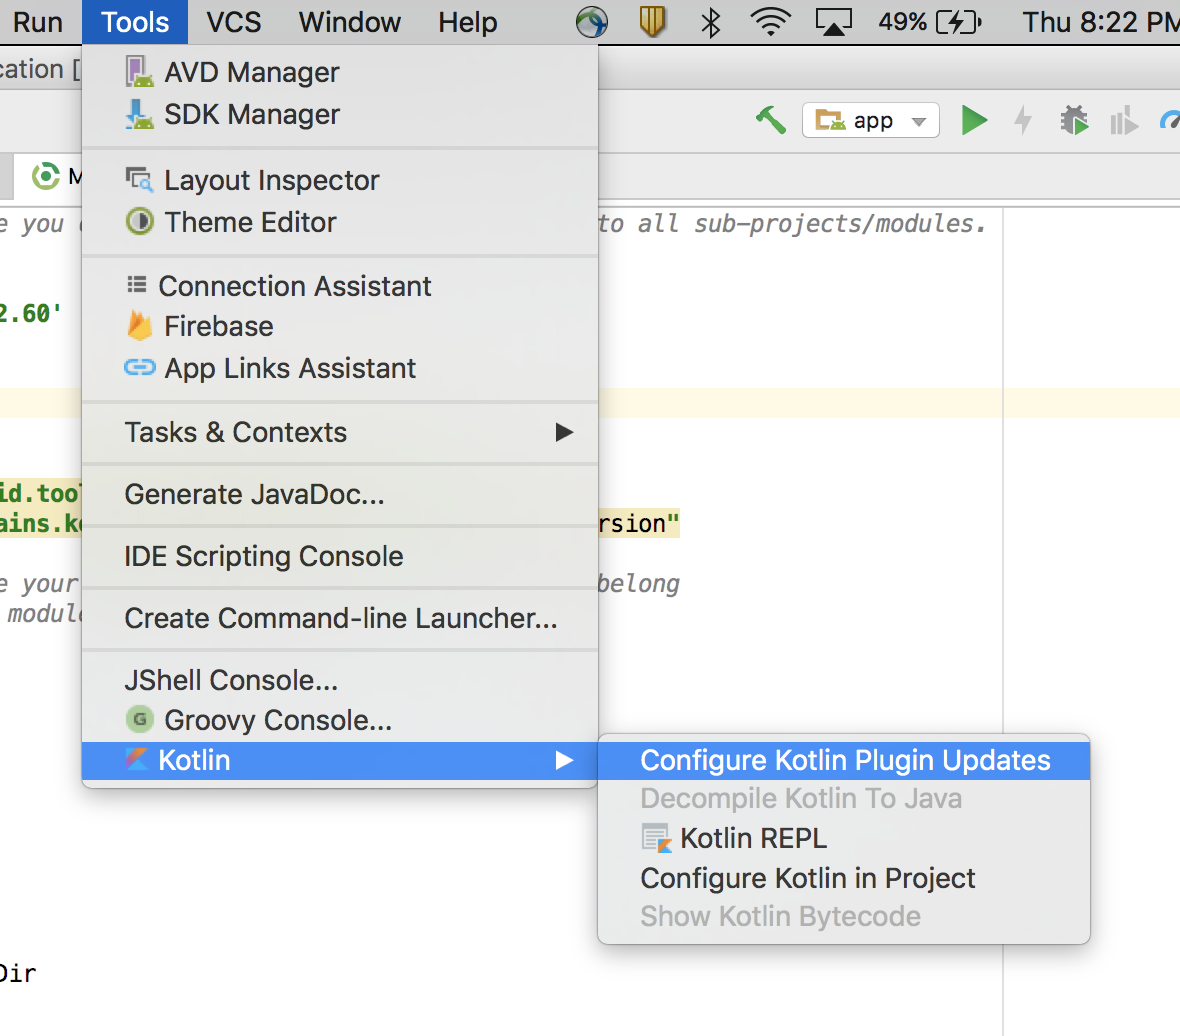This screenshot has width=1180, height=1036.
Task: Choose Configure Kotlin in Project
Action: click(844, 878)
